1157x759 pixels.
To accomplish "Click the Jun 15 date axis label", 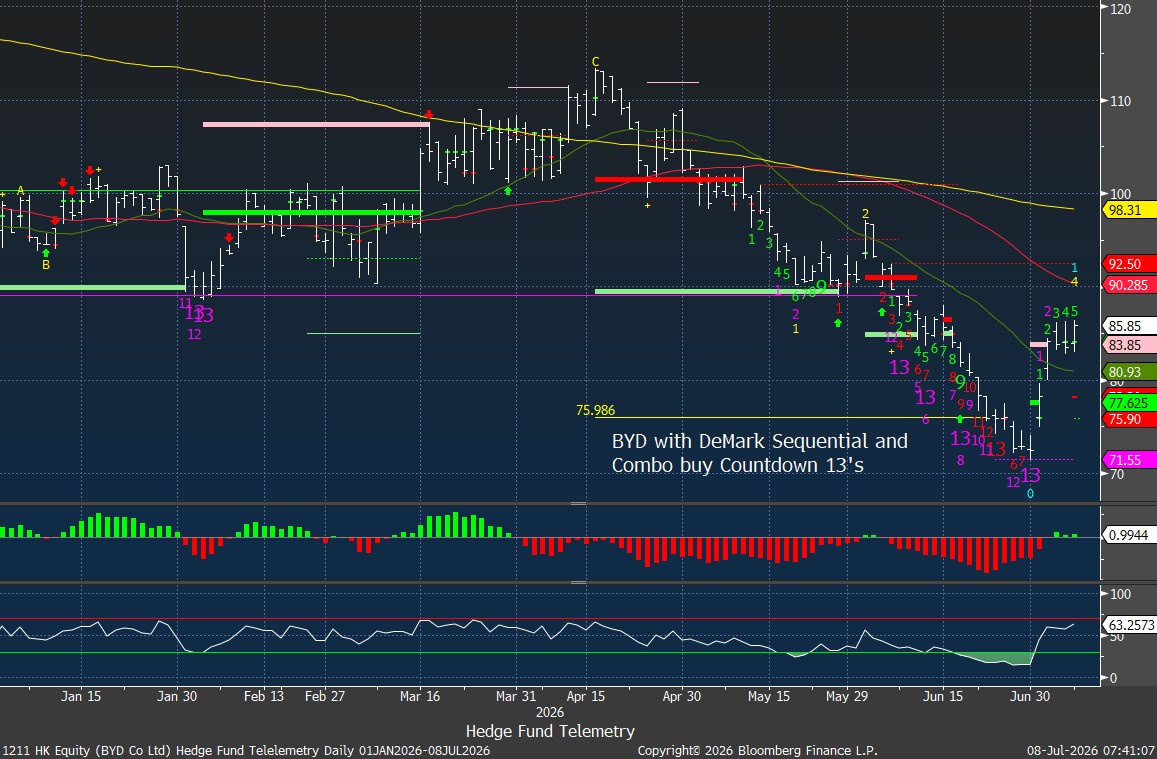I will pos(943,696).
